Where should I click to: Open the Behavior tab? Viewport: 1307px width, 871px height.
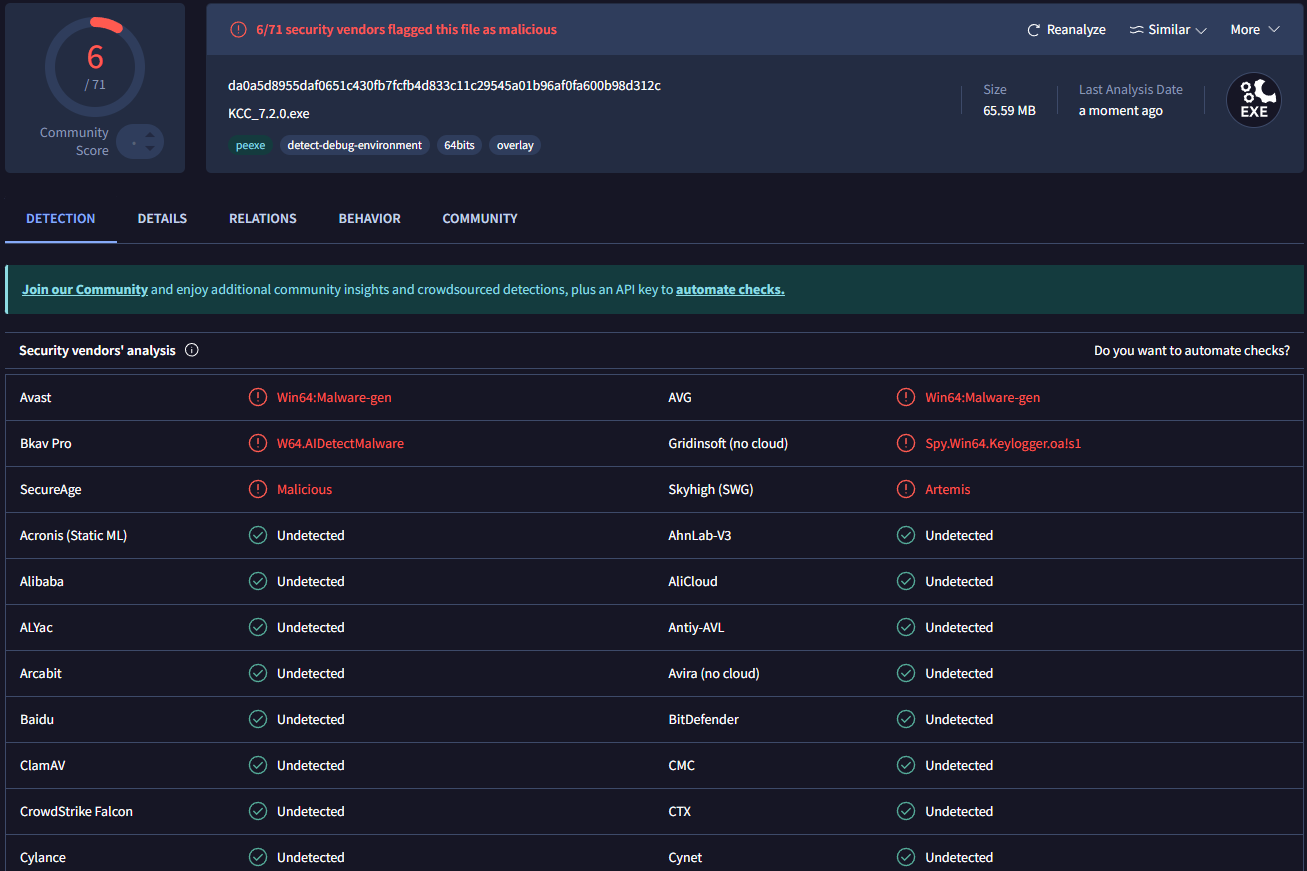pyautogui.click(x=369, y=219)
